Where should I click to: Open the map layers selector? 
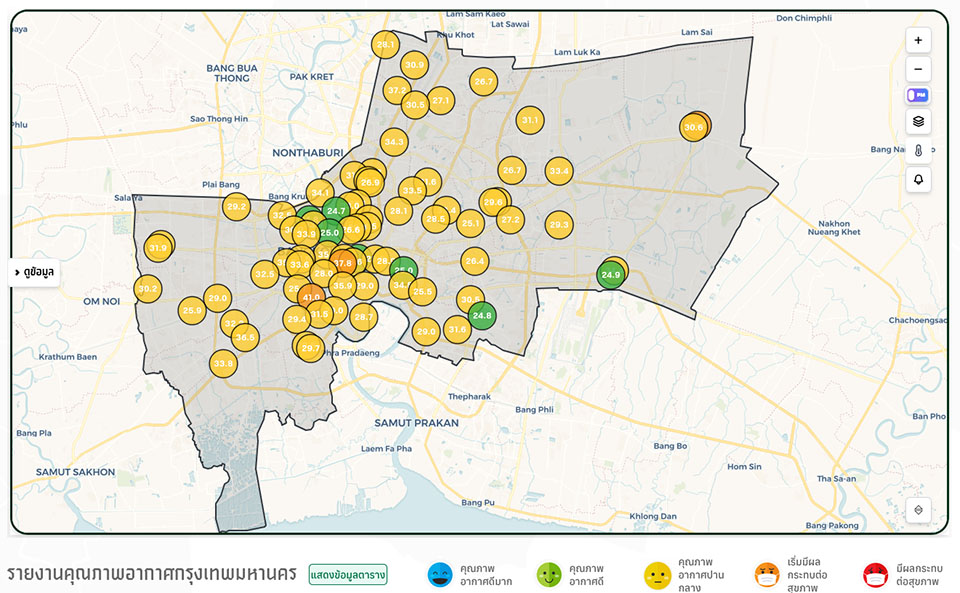tap(918, 122)
